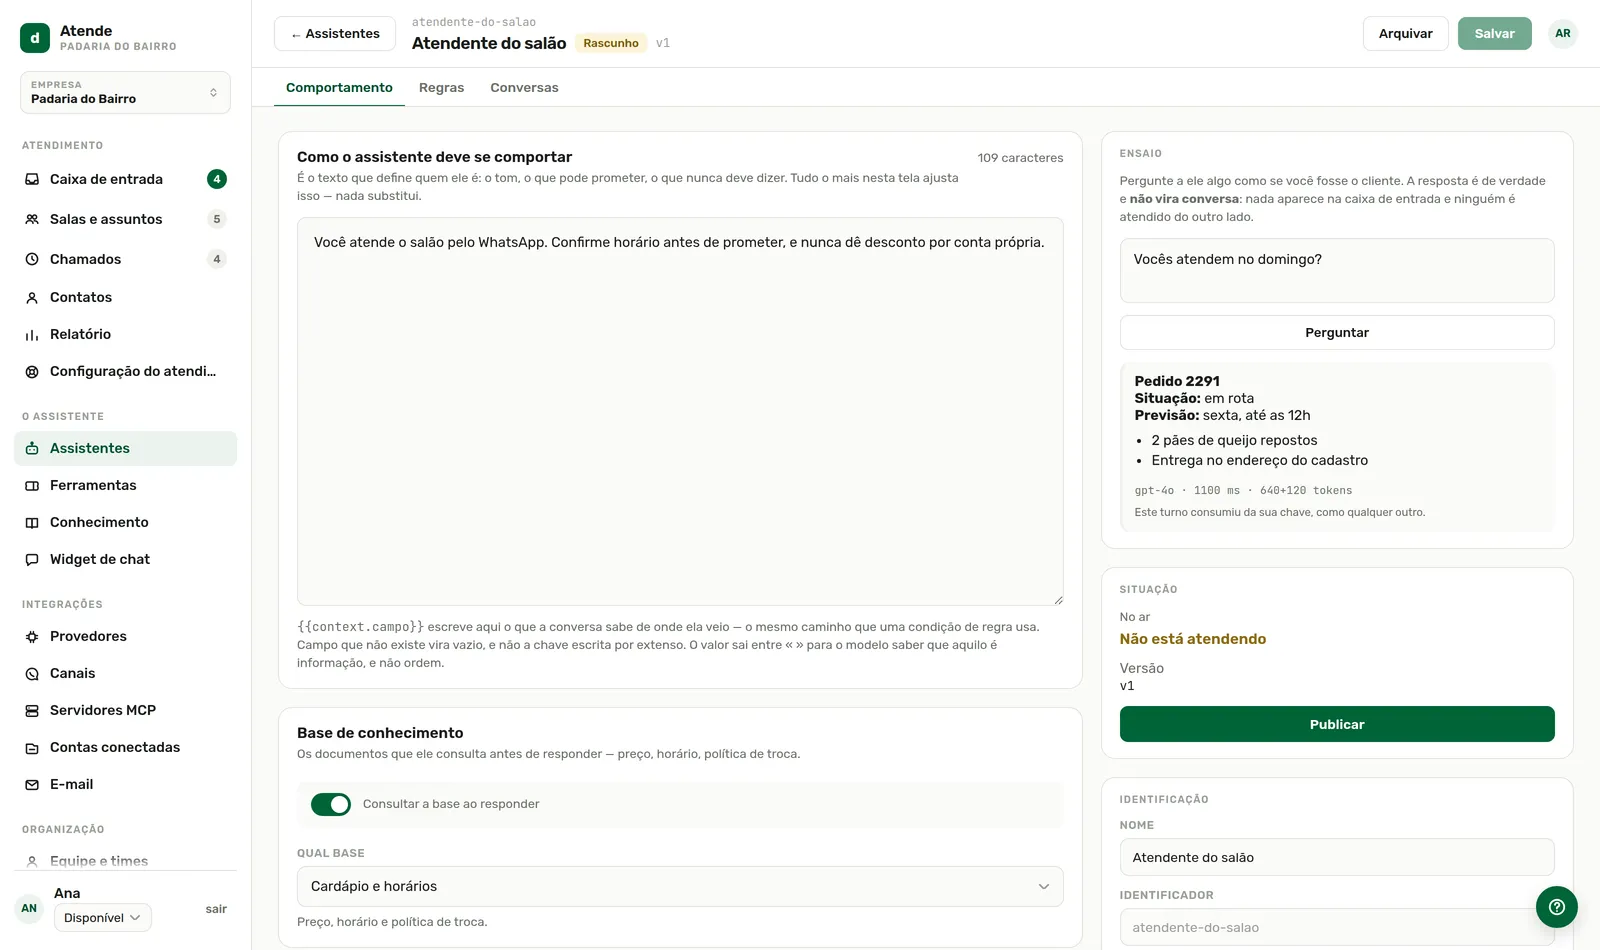Click the Provedores icon in sidebar
Screen dimensions: 1600x950
[32, 636]
